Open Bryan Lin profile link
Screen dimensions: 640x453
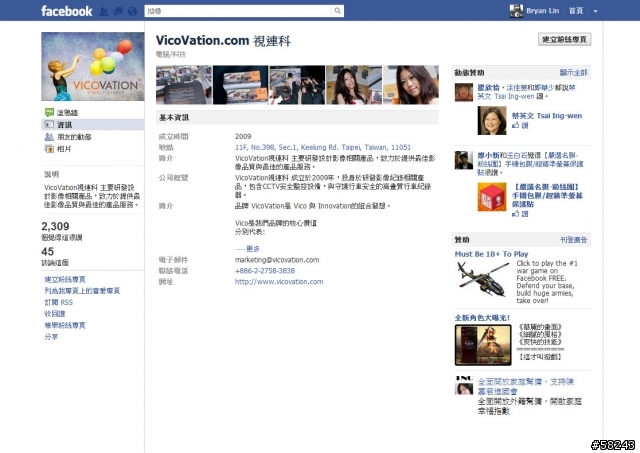point(542,11)
